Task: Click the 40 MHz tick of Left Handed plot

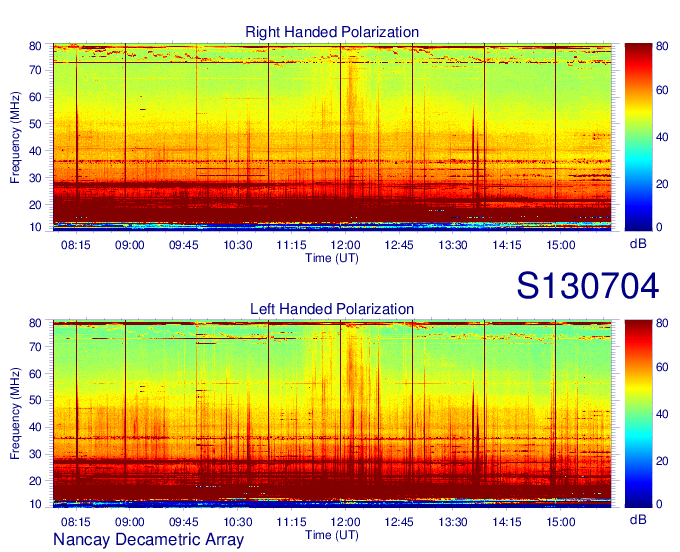Action: coord(35,428)
